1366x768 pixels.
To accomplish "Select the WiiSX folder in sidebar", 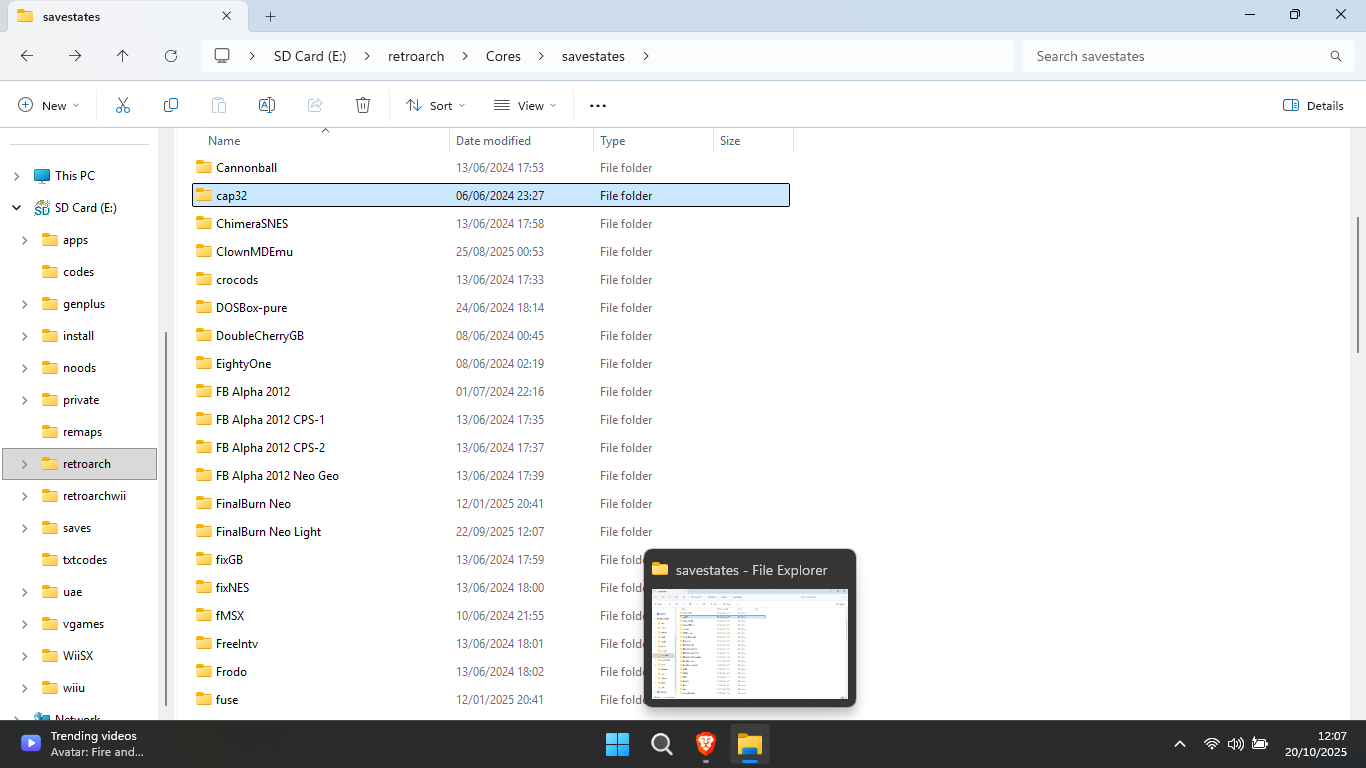I will (x=79, y=656).
